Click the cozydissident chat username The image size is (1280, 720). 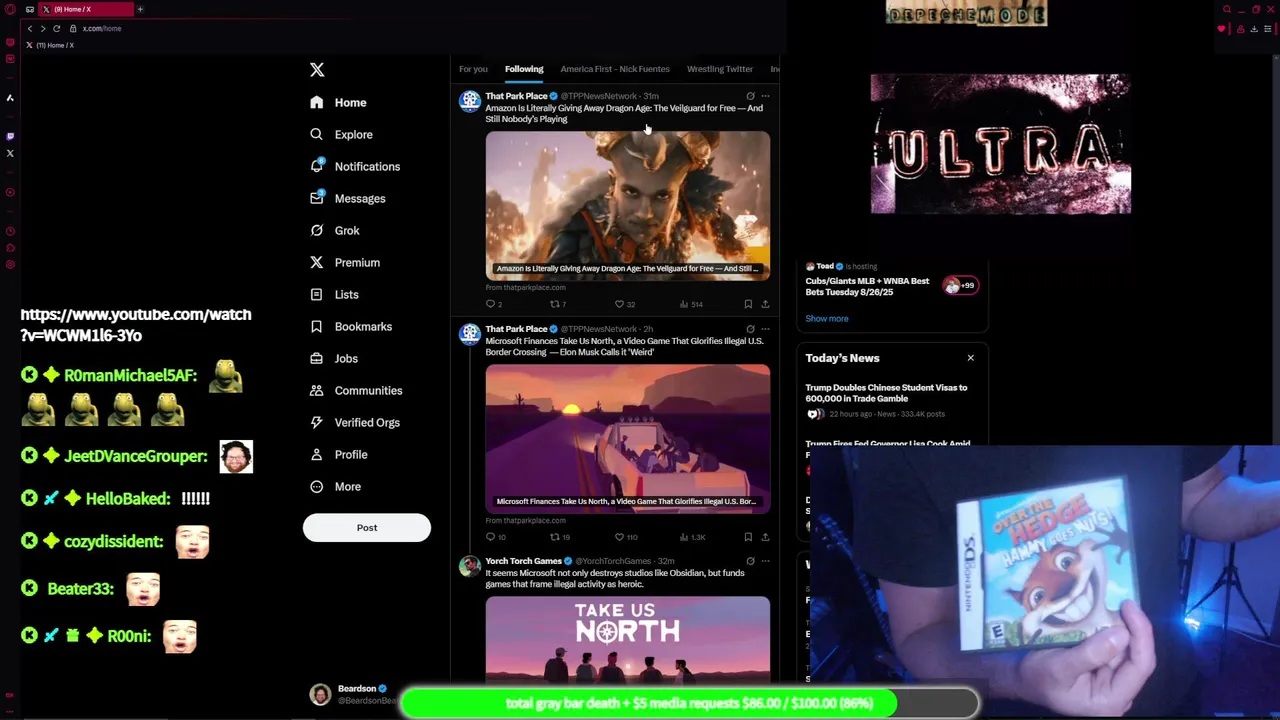(x=113, y=542)
